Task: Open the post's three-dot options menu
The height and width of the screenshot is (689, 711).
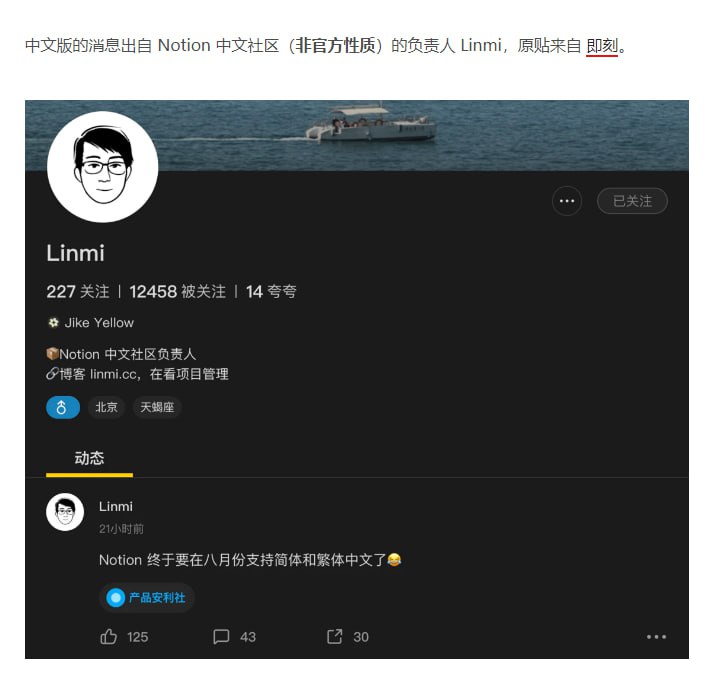Action: point(656,637)
